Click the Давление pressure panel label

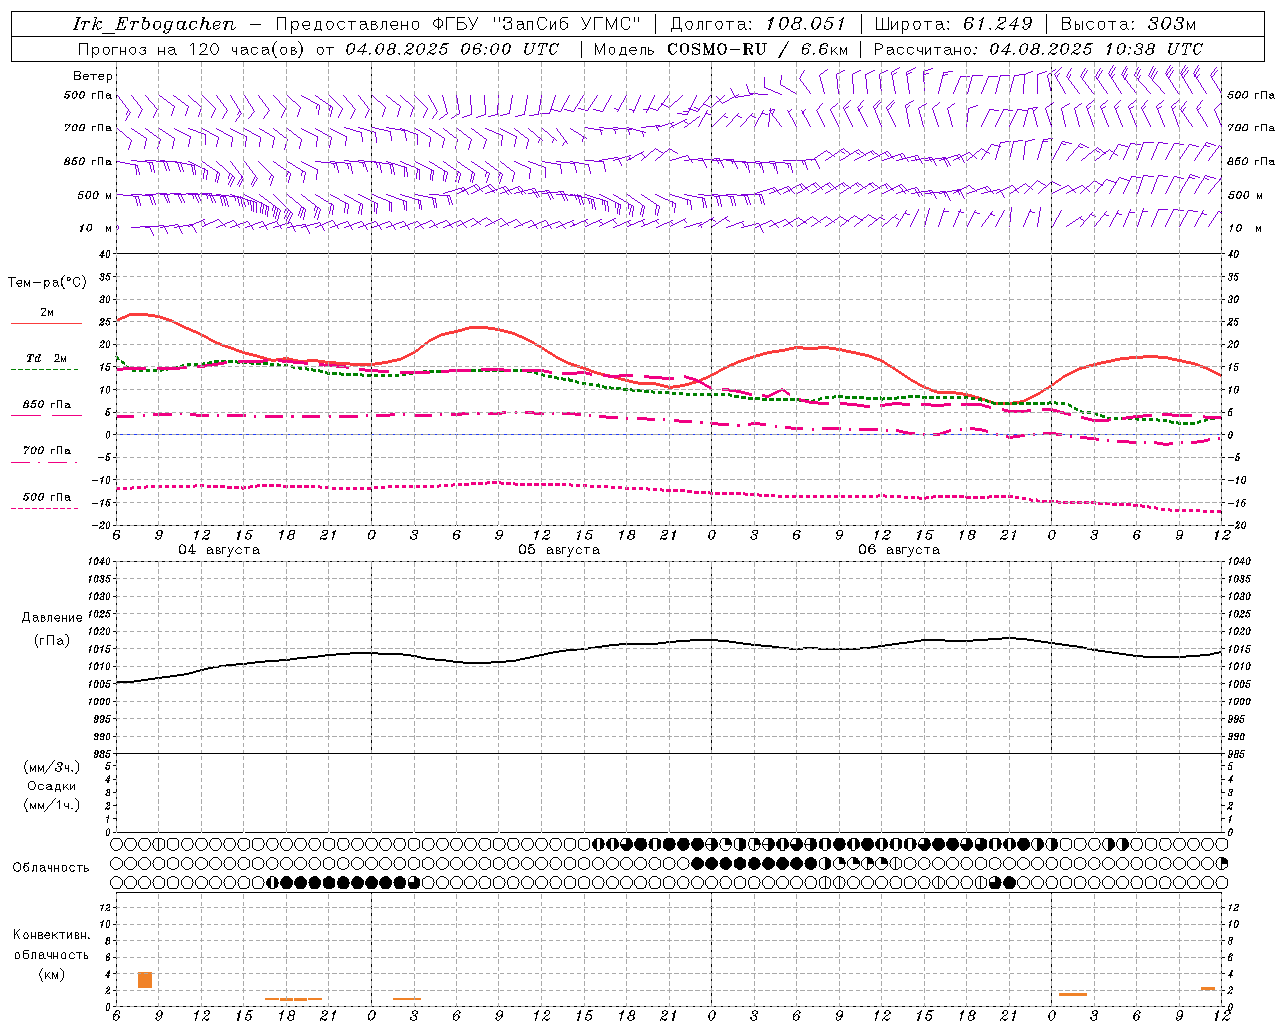pos(52,618)
